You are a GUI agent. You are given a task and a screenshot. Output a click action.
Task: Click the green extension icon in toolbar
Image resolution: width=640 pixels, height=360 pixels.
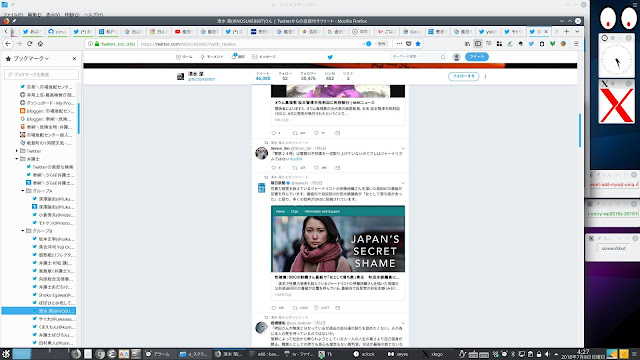(552, 44)
